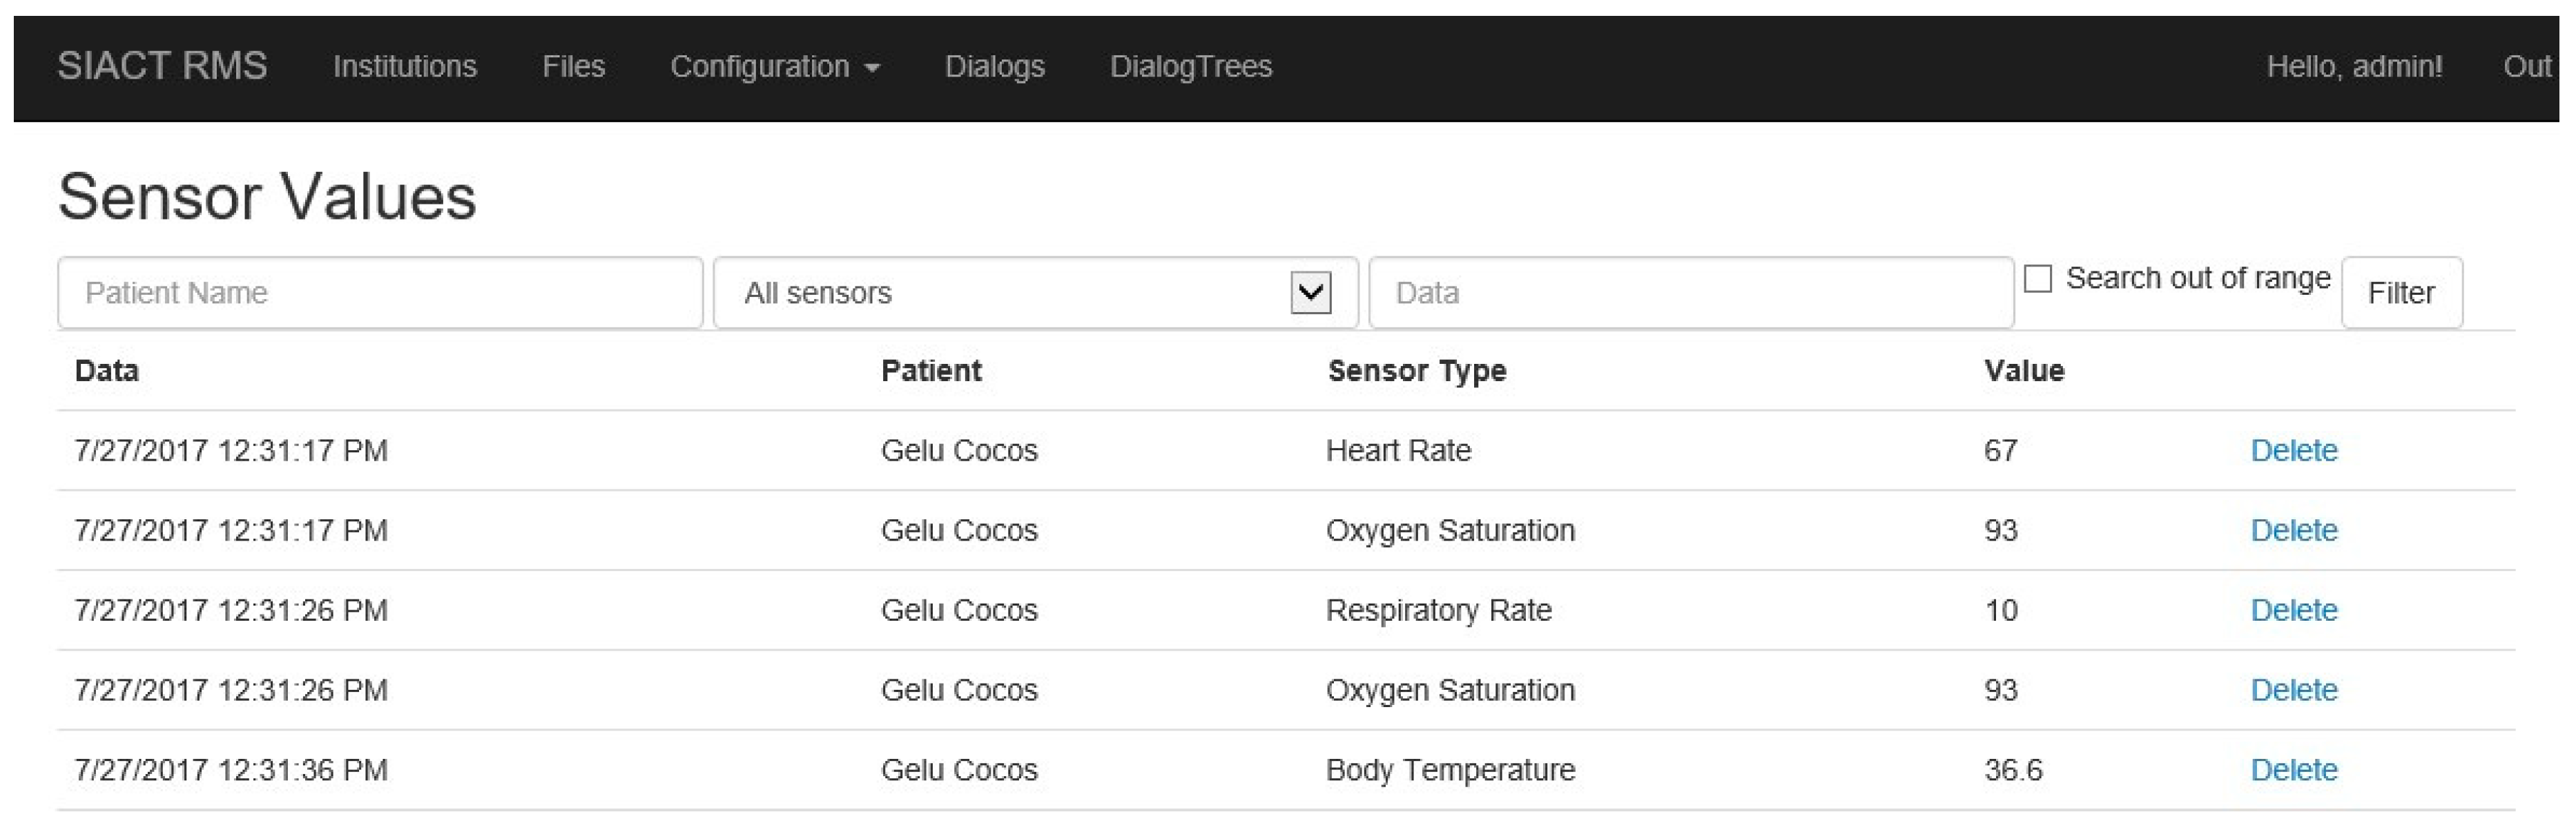
Task: Click the Data search input field
Action: [x=1690, y=292]
